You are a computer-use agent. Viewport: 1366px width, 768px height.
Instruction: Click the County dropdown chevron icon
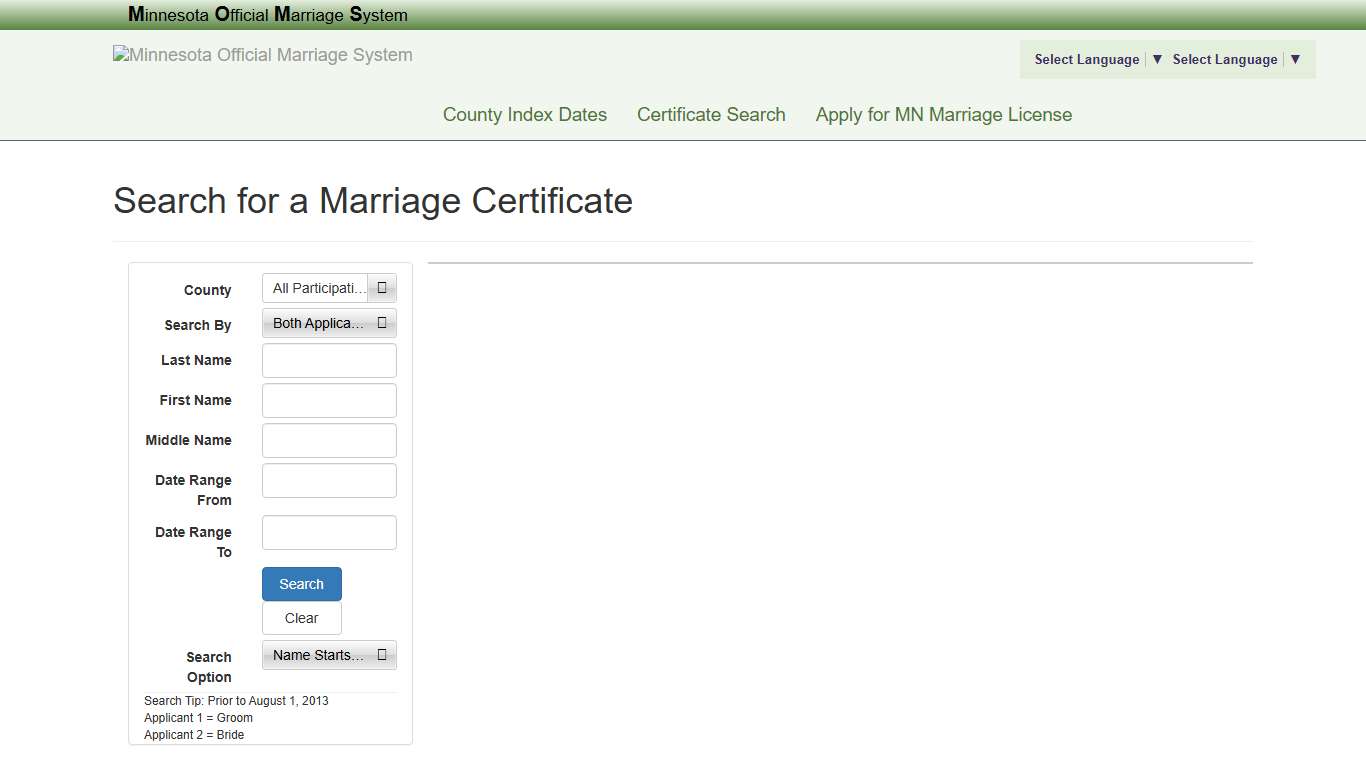click(381, 287)
